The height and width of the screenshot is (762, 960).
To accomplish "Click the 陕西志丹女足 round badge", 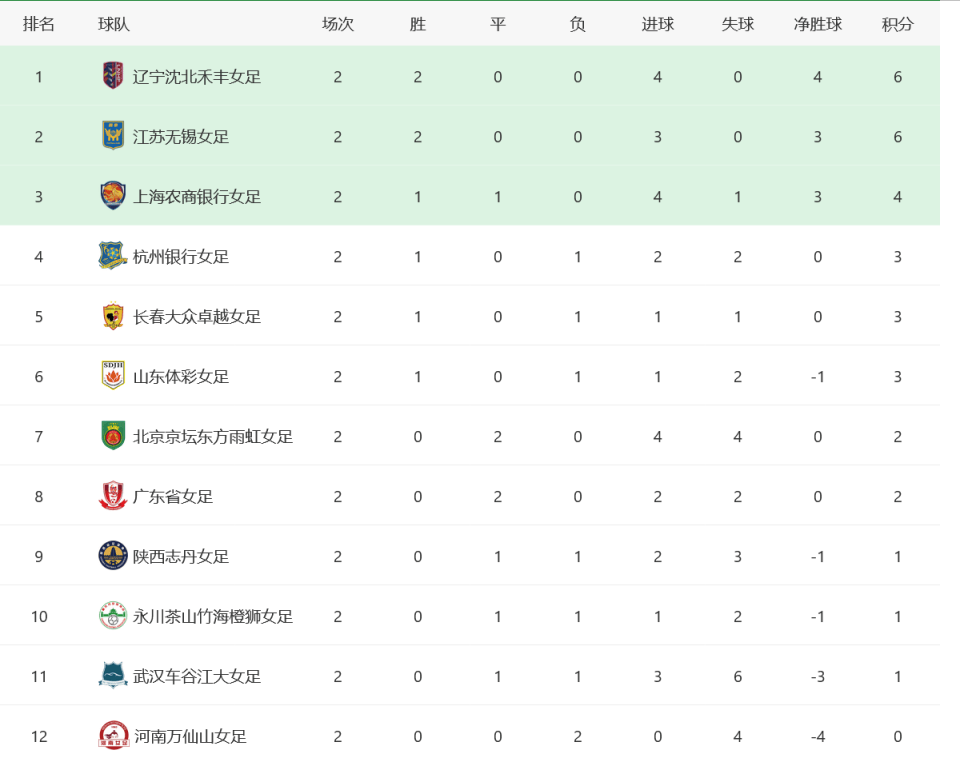I will click(113, 556).
